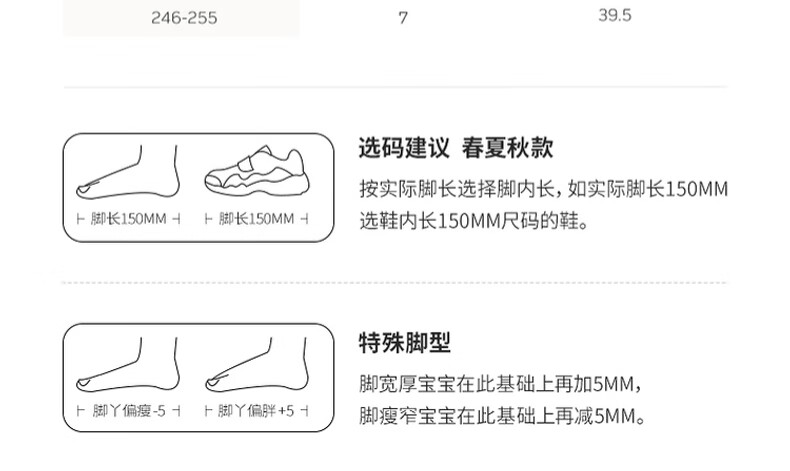Click the bare foot outline labeled 脚长150MM
The height and width of the screenshot is (471, 790).
[x=128, y=172]
